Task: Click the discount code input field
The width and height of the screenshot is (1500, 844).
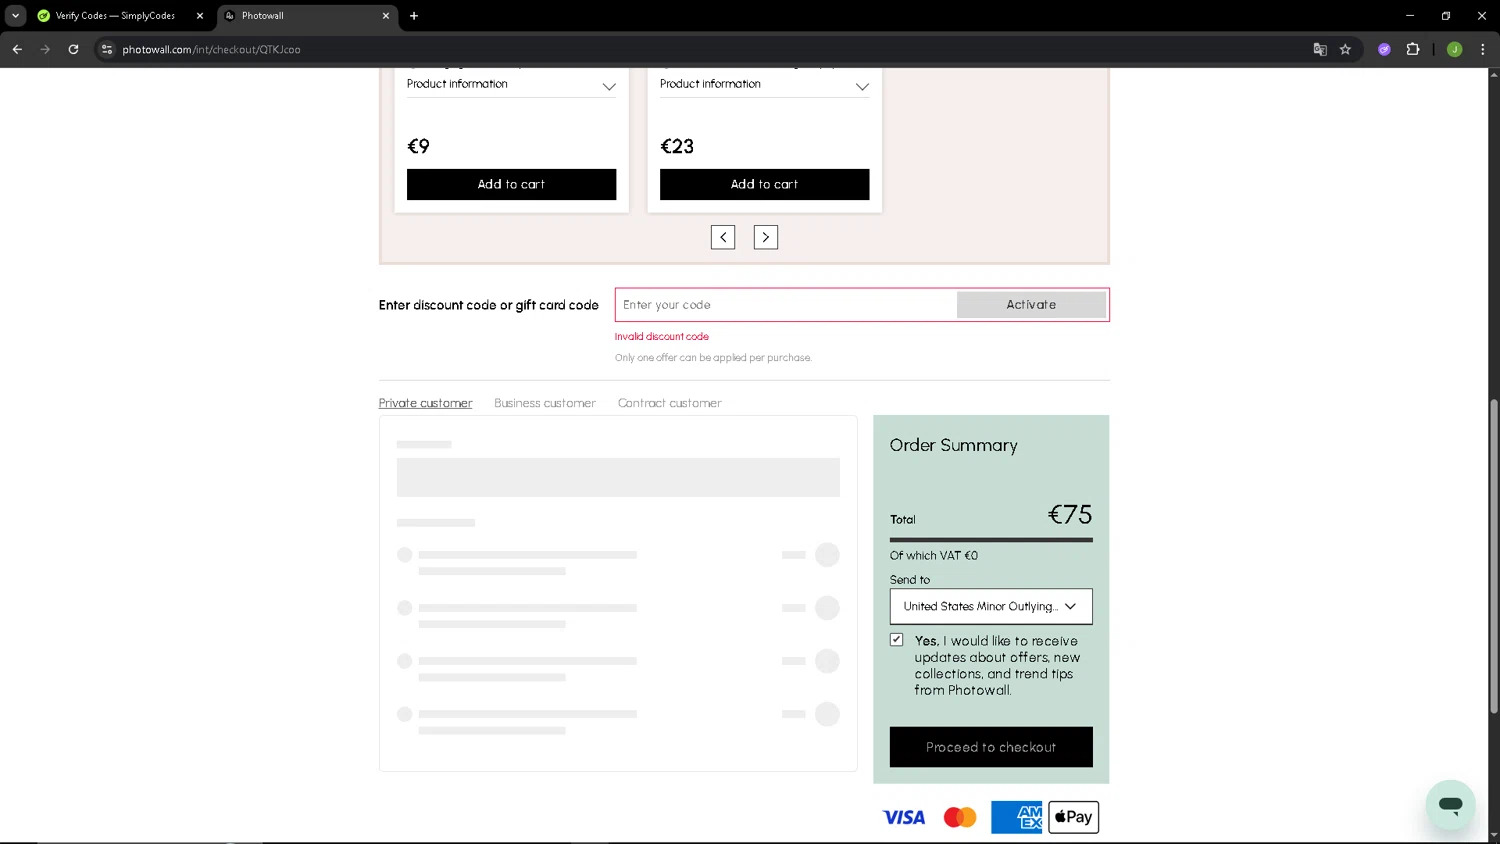Action: click(x=786, y=305)
